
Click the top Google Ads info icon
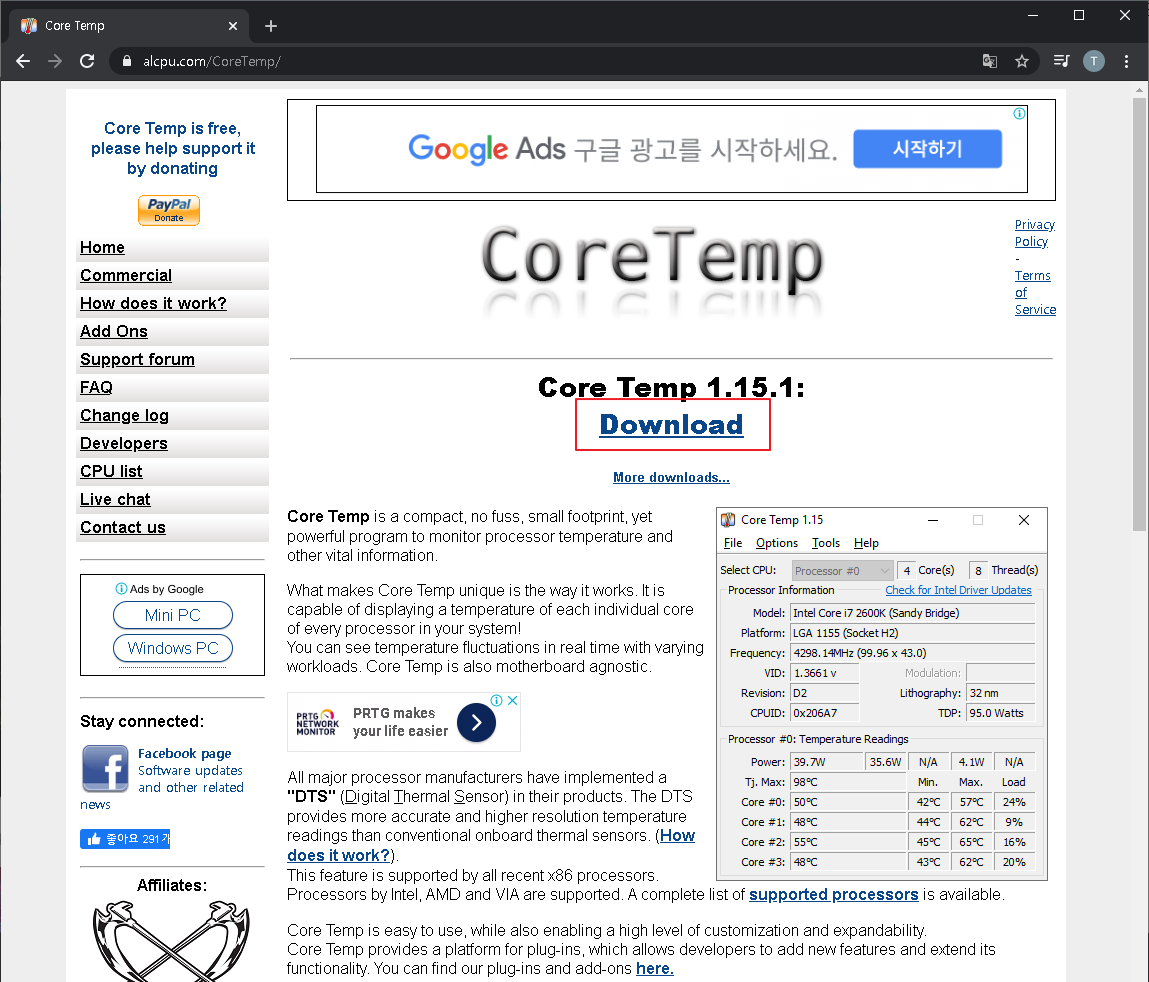tap(1019, 114)
